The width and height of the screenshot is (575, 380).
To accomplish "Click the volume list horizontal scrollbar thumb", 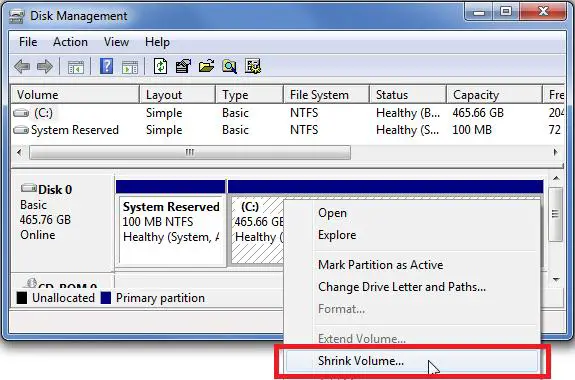I will pyautogui.click(x=190, y=152).
